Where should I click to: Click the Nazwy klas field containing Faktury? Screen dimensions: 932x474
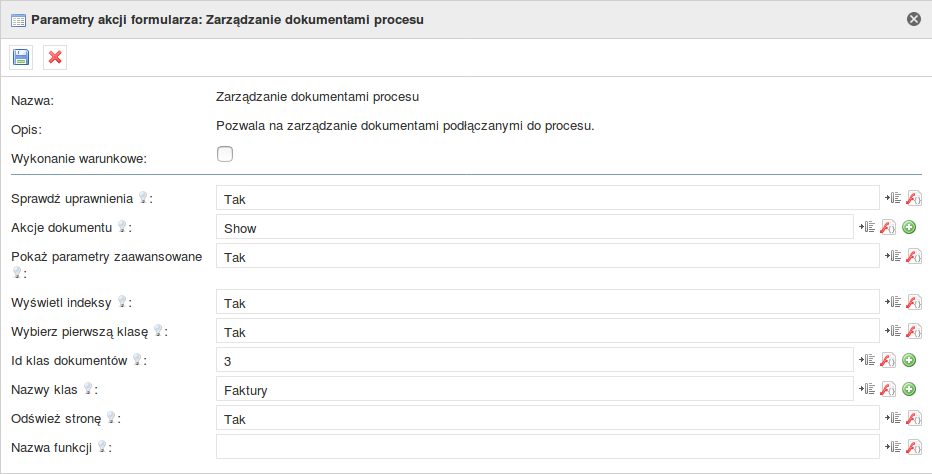[534, 389]
